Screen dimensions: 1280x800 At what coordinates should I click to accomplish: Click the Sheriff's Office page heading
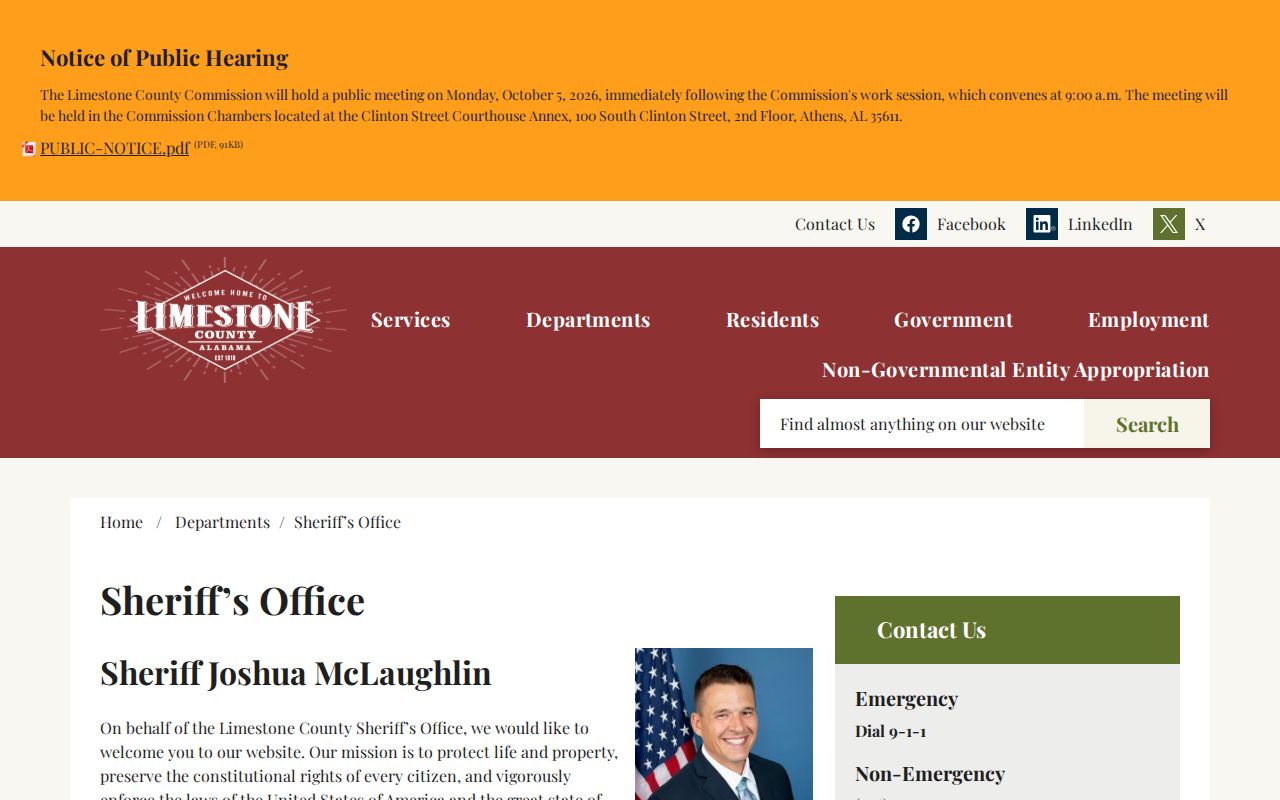pos(232,601)
